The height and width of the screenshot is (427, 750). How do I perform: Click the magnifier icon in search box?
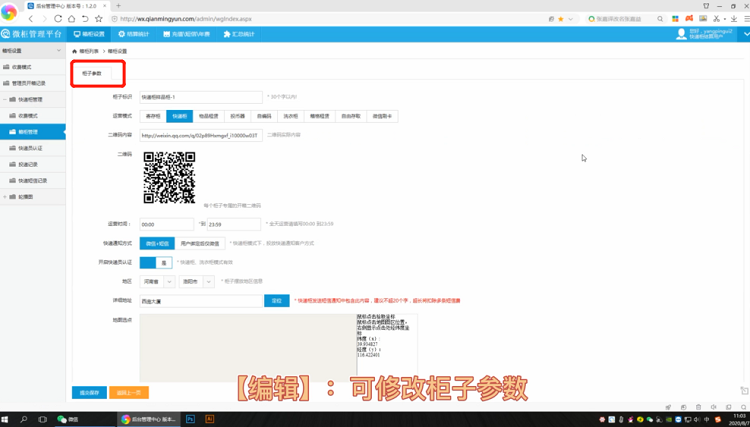660,19
